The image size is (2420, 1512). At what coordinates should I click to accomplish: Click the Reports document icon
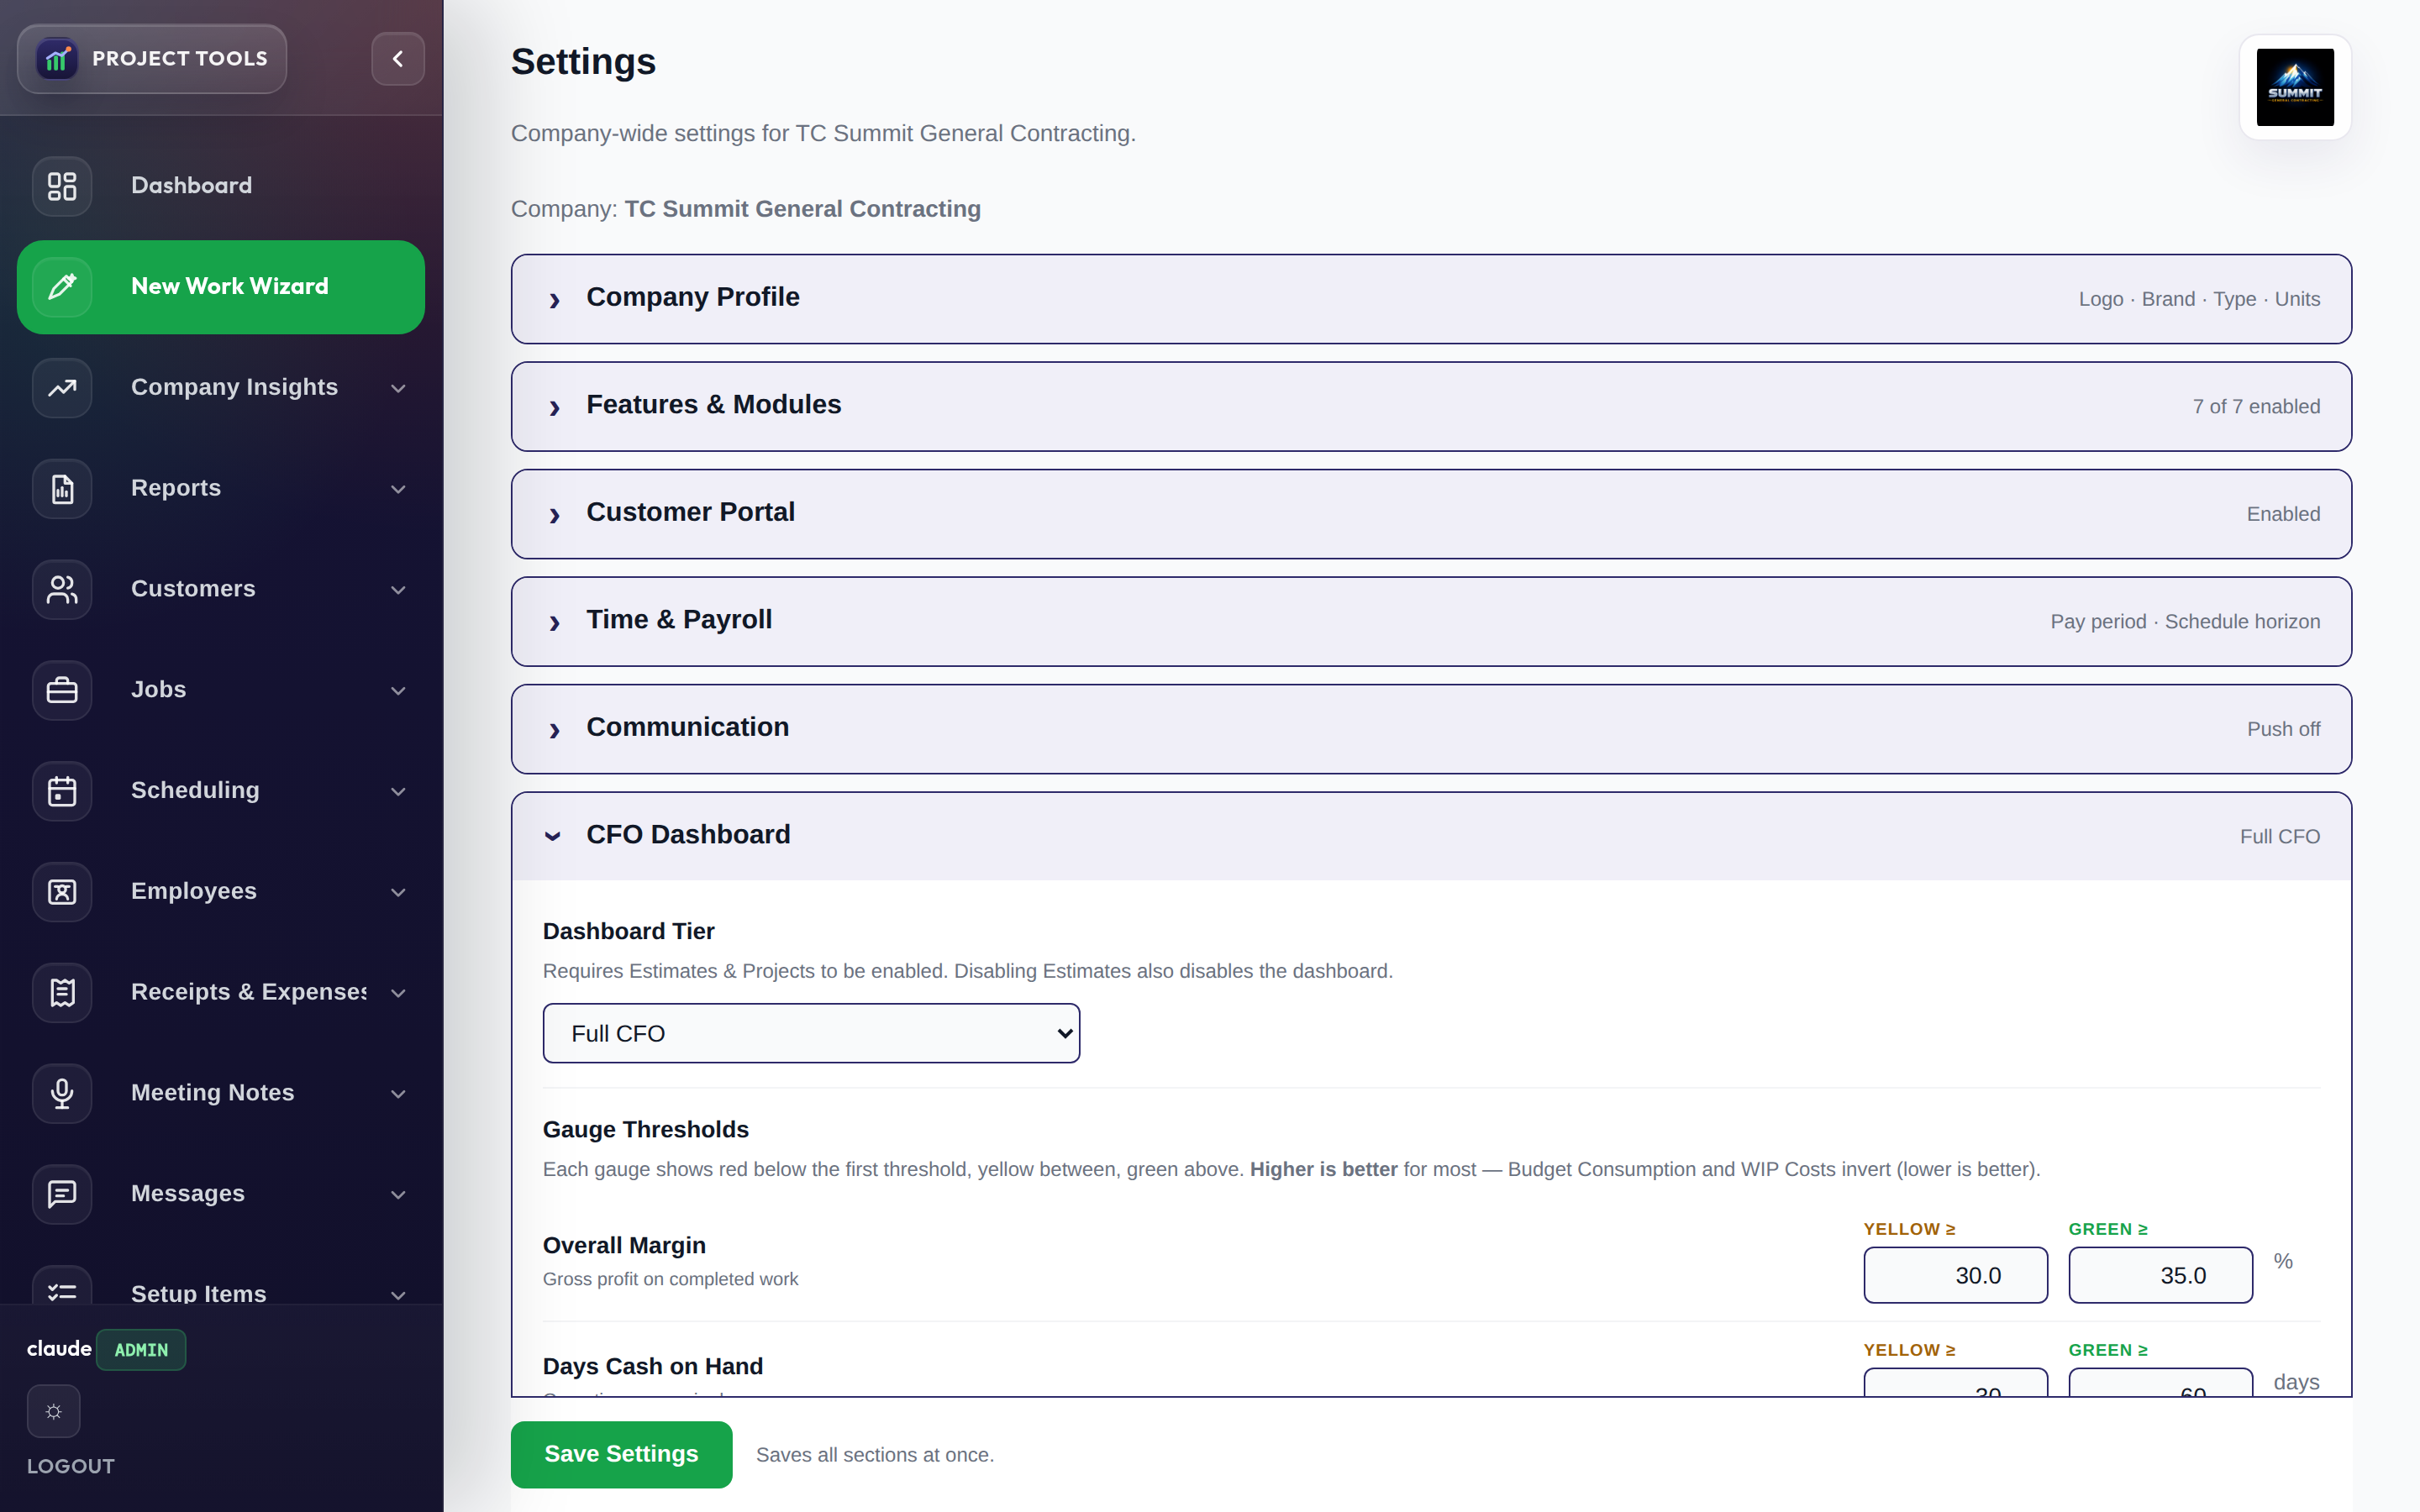coord(62,489)
